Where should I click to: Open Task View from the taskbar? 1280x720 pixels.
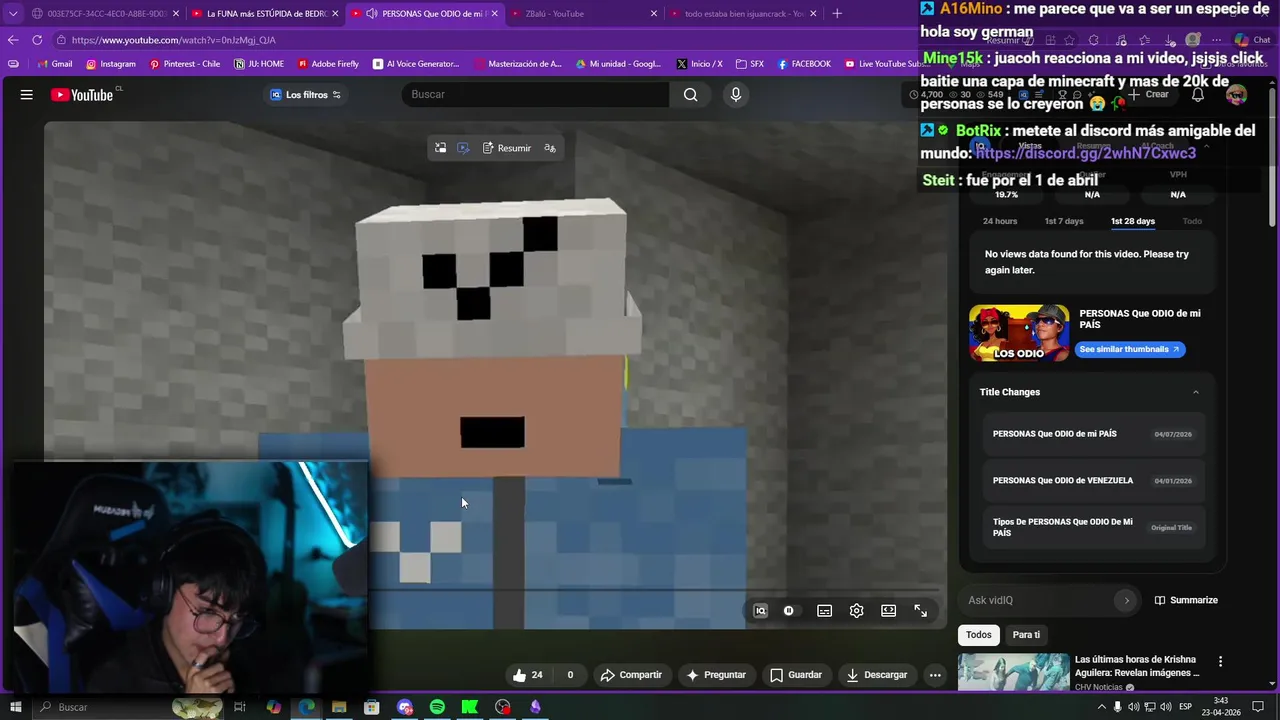tap(240, 707)
